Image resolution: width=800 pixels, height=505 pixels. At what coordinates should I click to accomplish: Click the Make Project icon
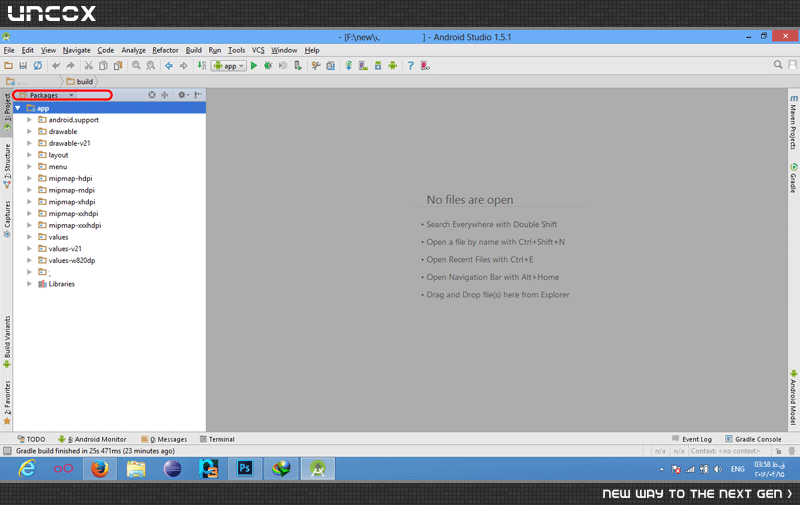pos(202,65)
